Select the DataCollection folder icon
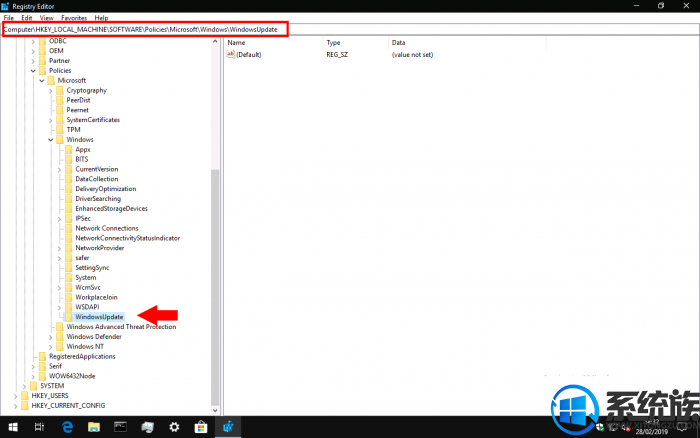This screenshot has width=700, height=438. point(69,179)
